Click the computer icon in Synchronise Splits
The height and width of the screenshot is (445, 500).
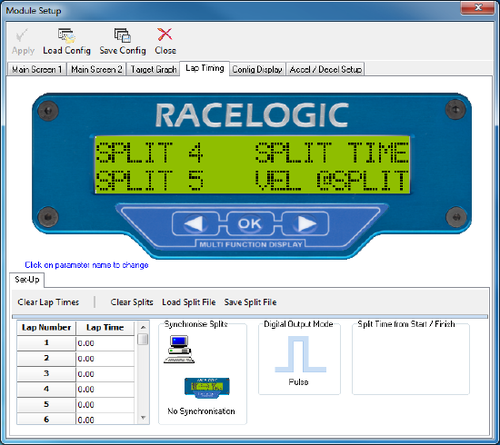pos(179,349)
